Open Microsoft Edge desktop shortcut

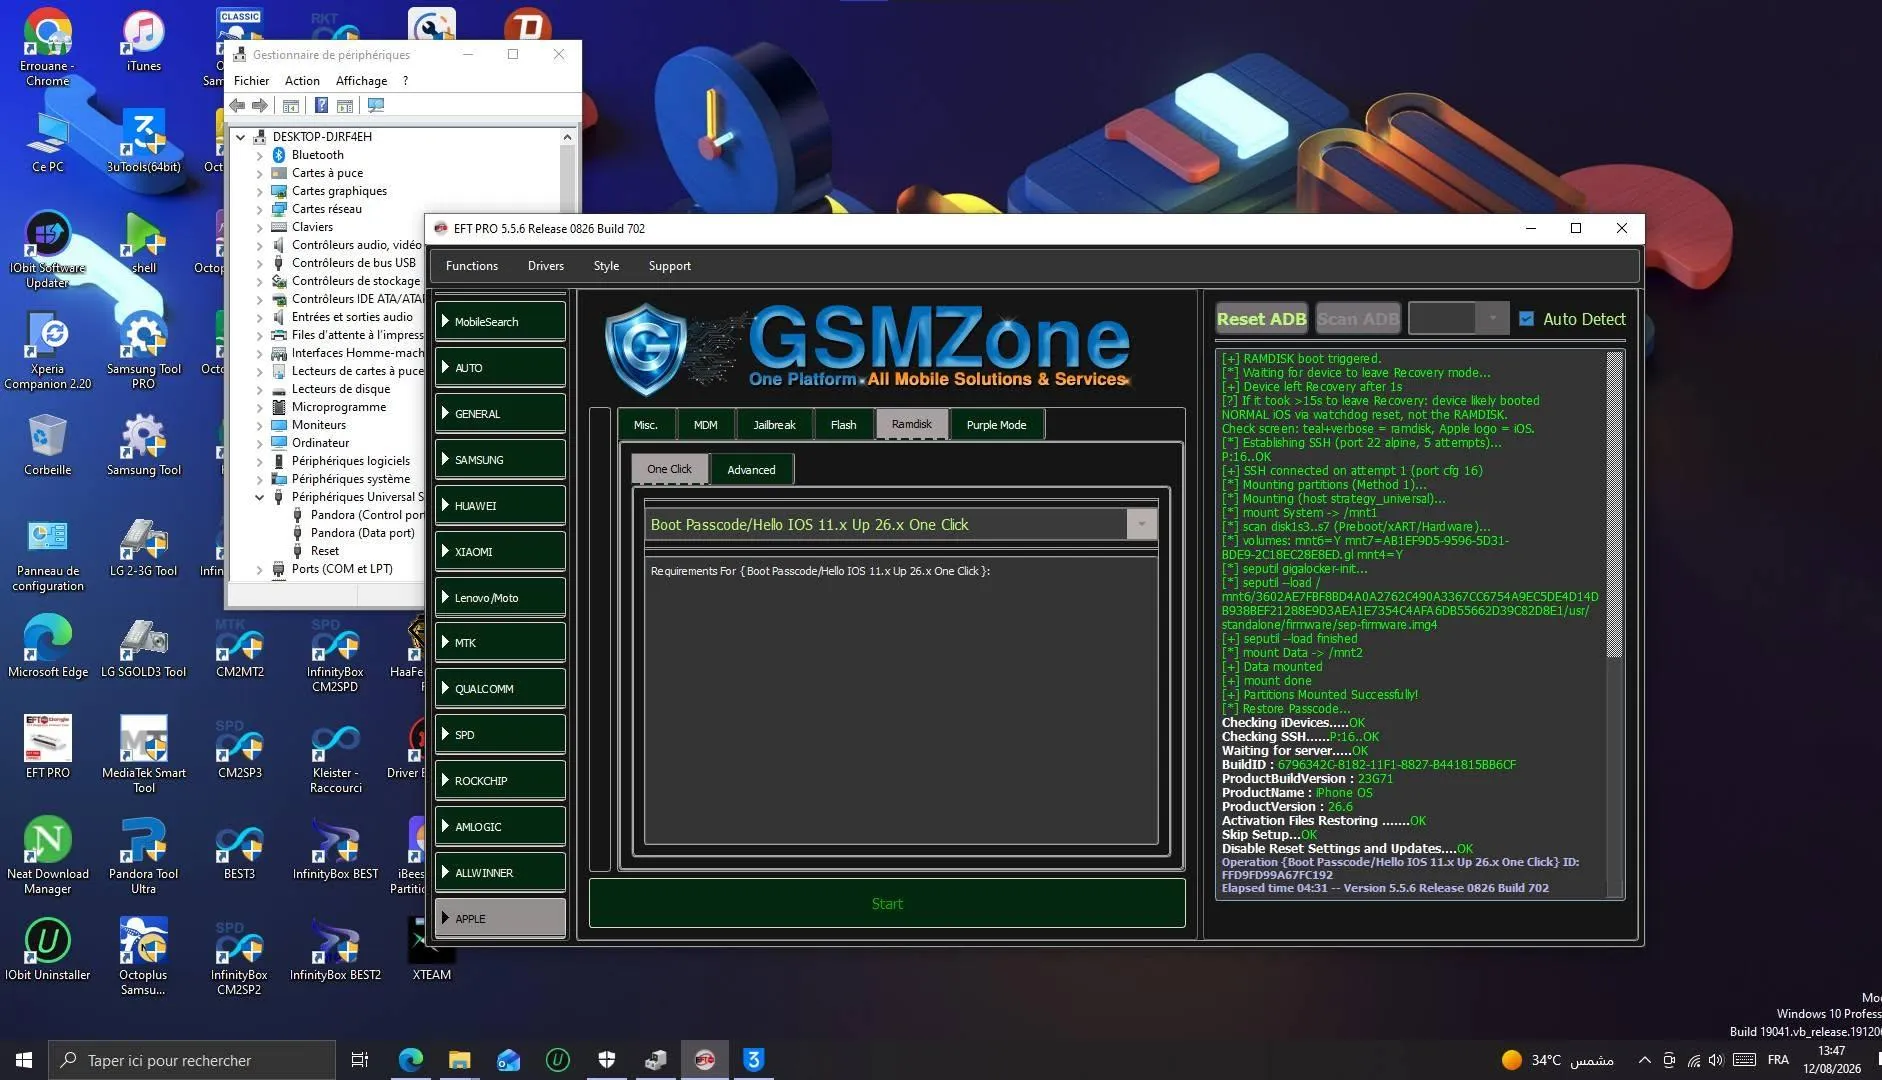click(47, 647)
